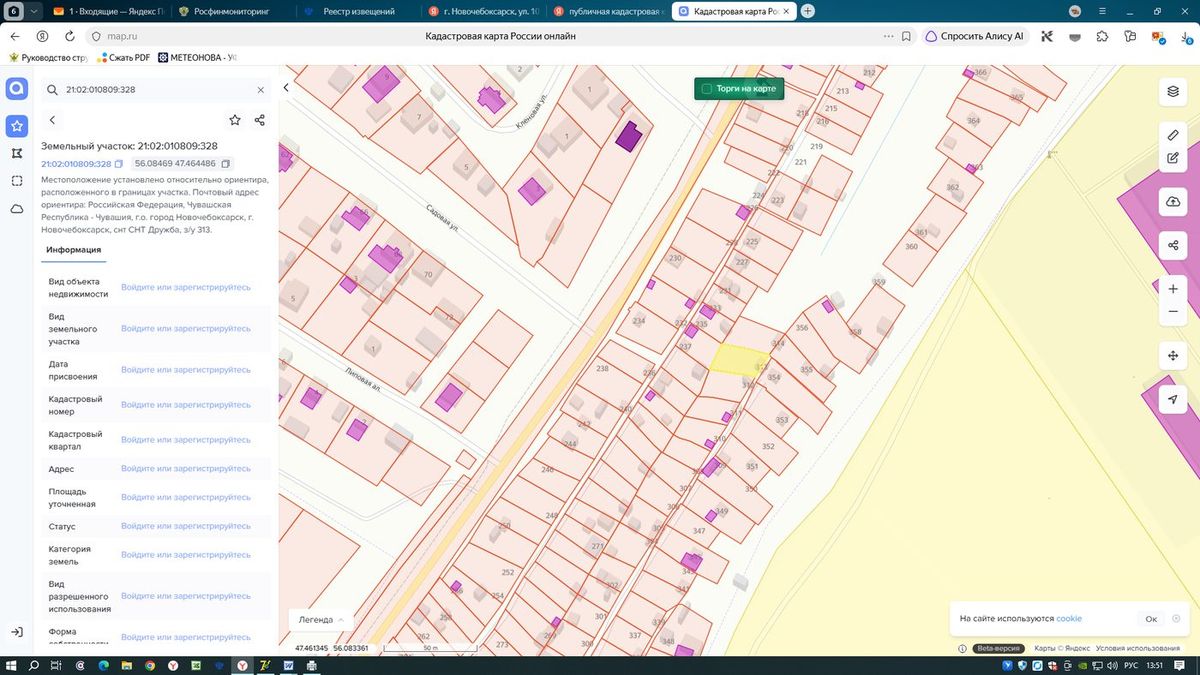Screen dimensions: 1200x675
Task: Switch to the 'Входящие — Яндекс' browser tab
Action: click(108, 11)
